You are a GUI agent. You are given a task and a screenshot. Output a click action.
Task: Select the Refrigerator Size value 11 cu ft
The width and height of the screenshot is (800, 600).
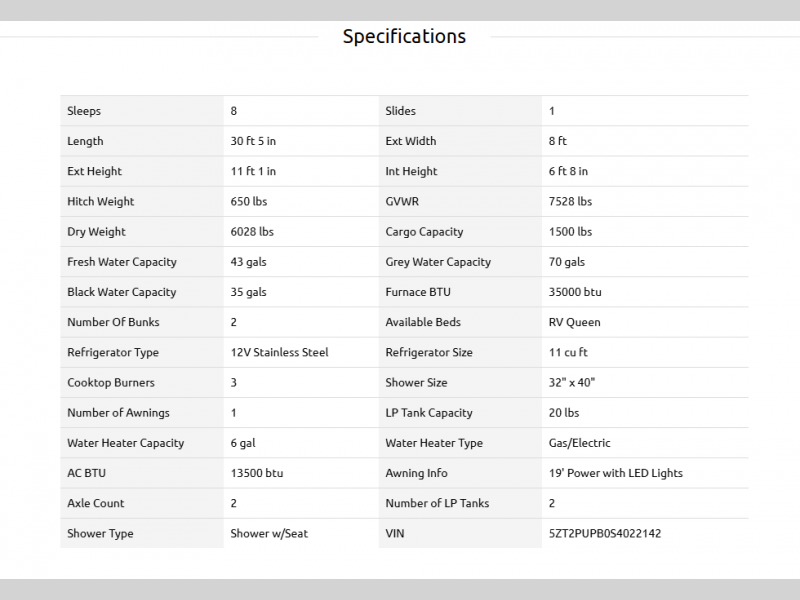(x=570, y=352)
